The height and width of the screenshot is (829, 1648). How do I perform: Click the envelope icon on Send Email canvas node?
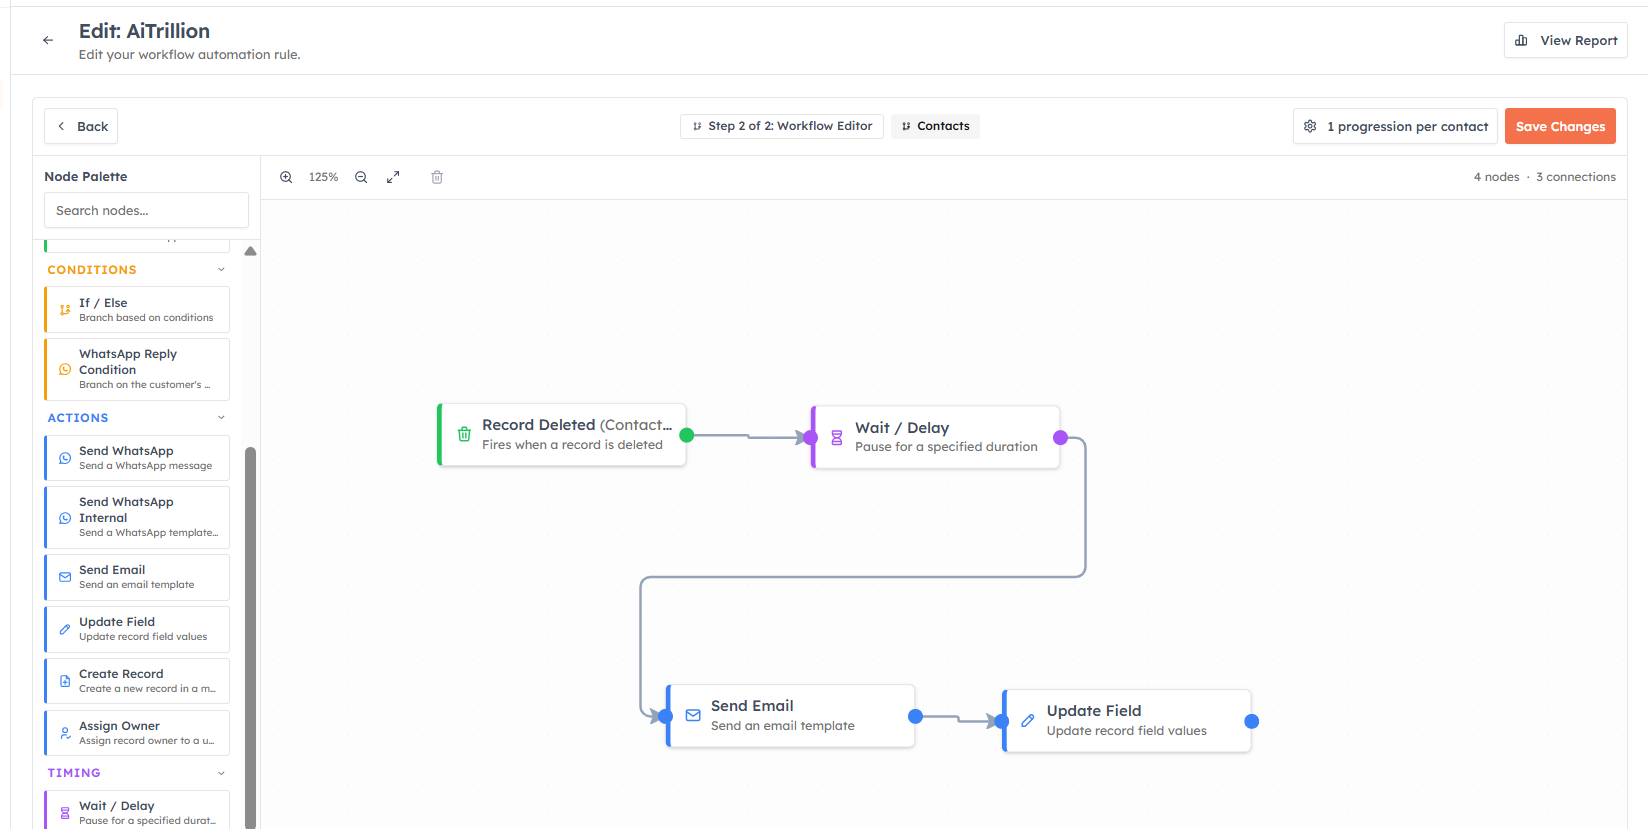693,715
